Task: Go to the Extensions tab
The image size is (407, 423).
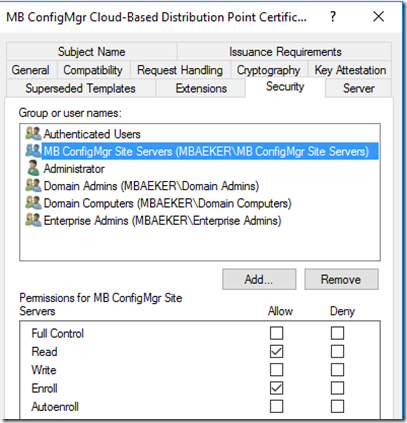Action: point(201,88)
